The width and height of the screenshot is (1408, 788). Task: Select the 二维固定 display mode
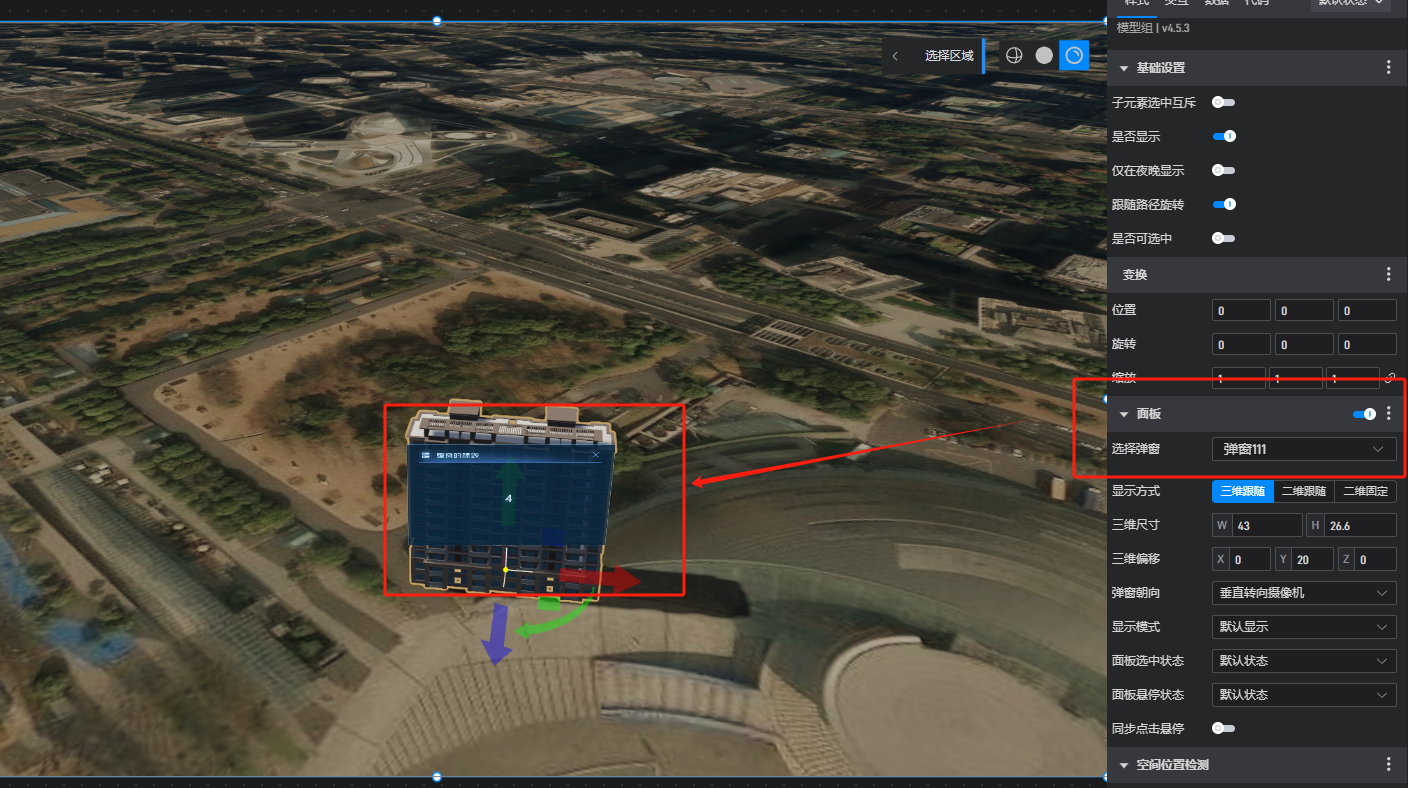tap(1366, 491)
